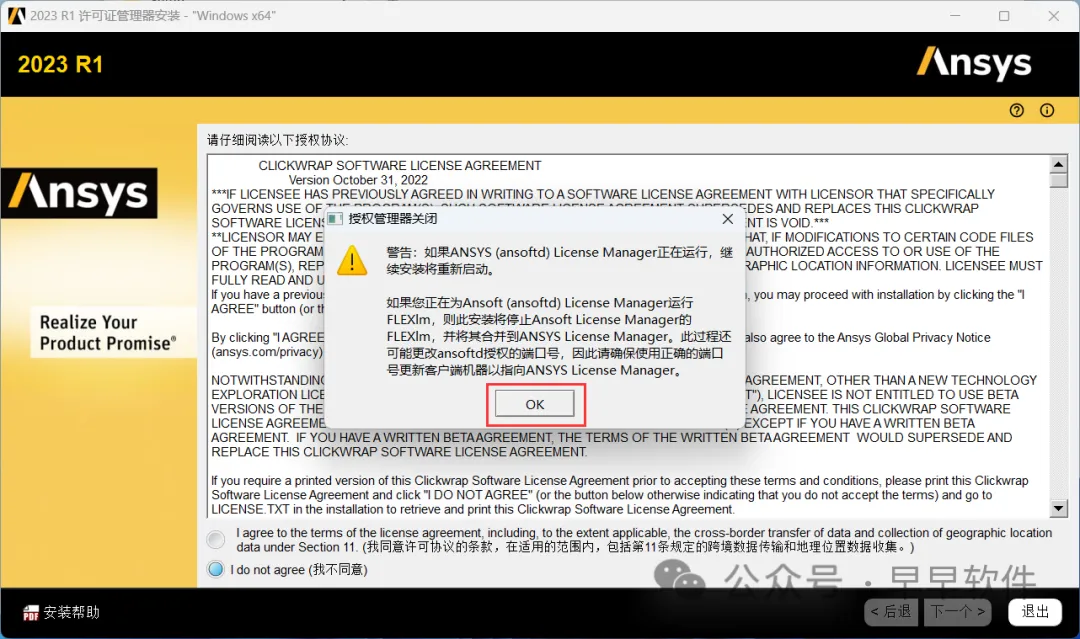Click the 下一个 next button
Screen dimensions: 1080x639
957,611
